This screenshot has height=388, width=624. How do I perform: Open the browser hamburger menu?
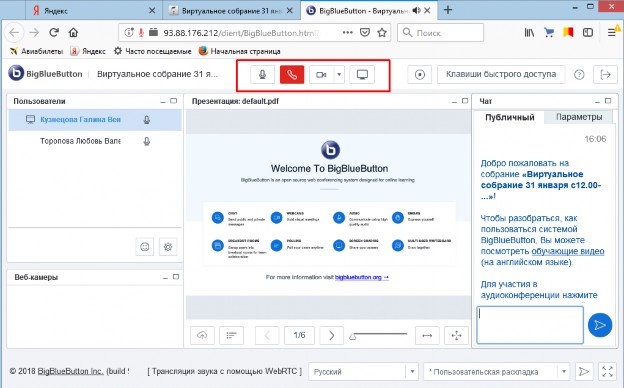pyautogui.click(x=612, y=33)
